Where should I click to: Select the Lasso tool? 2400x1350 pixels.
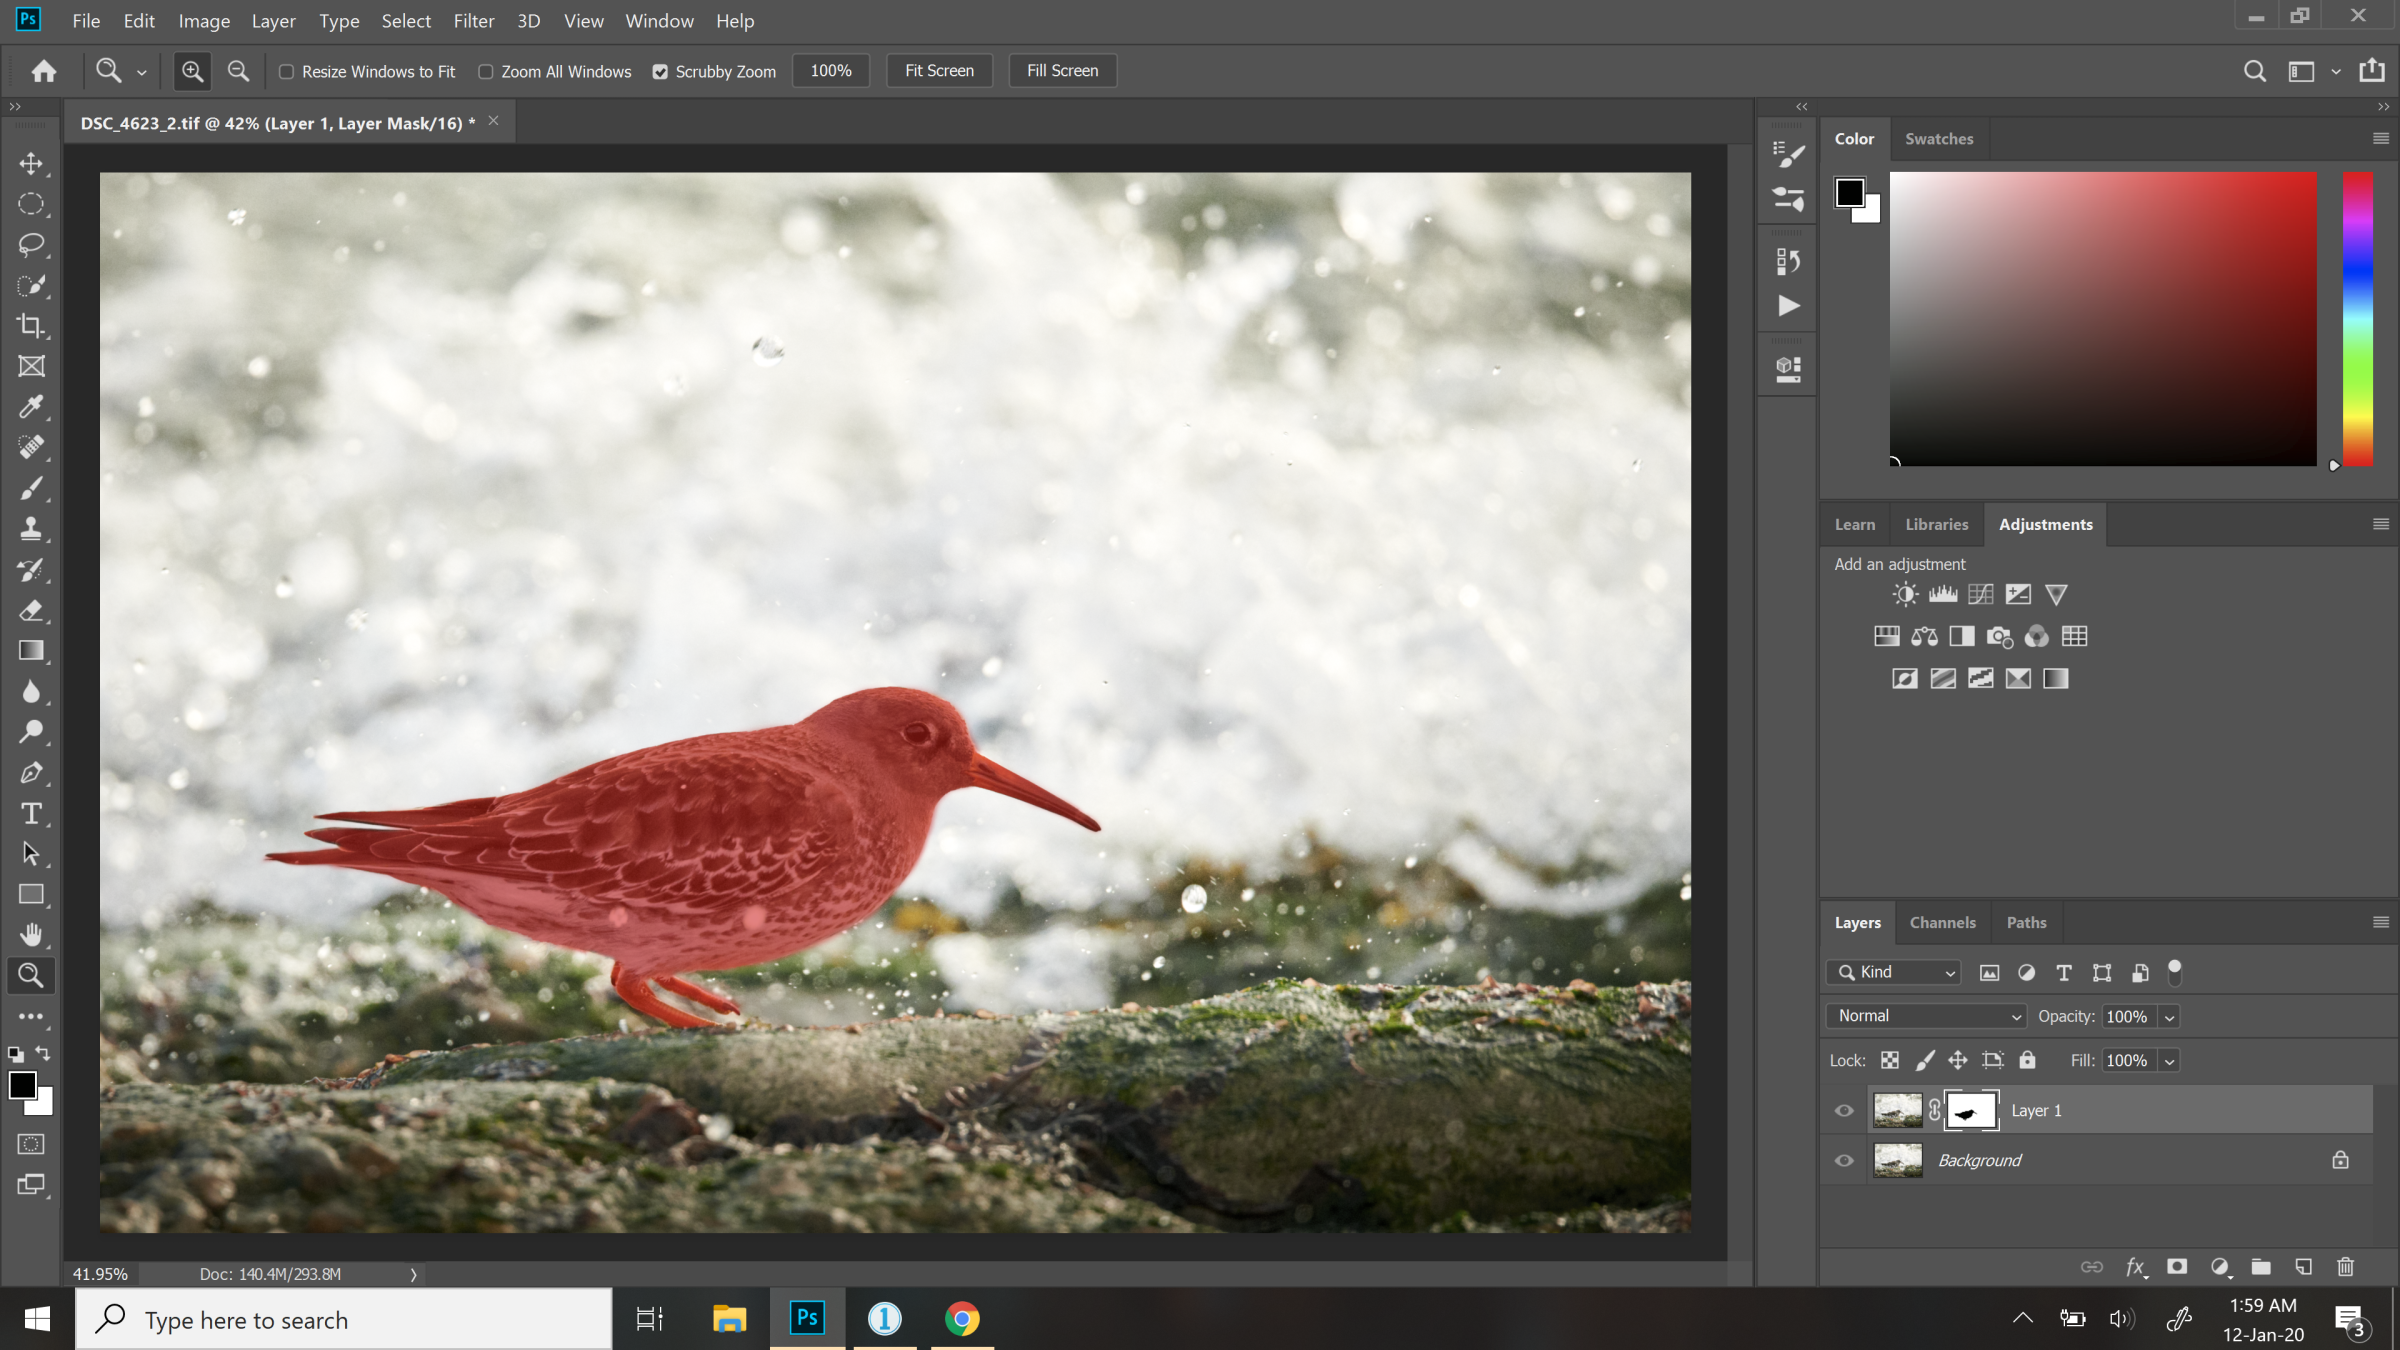[31, 245]
